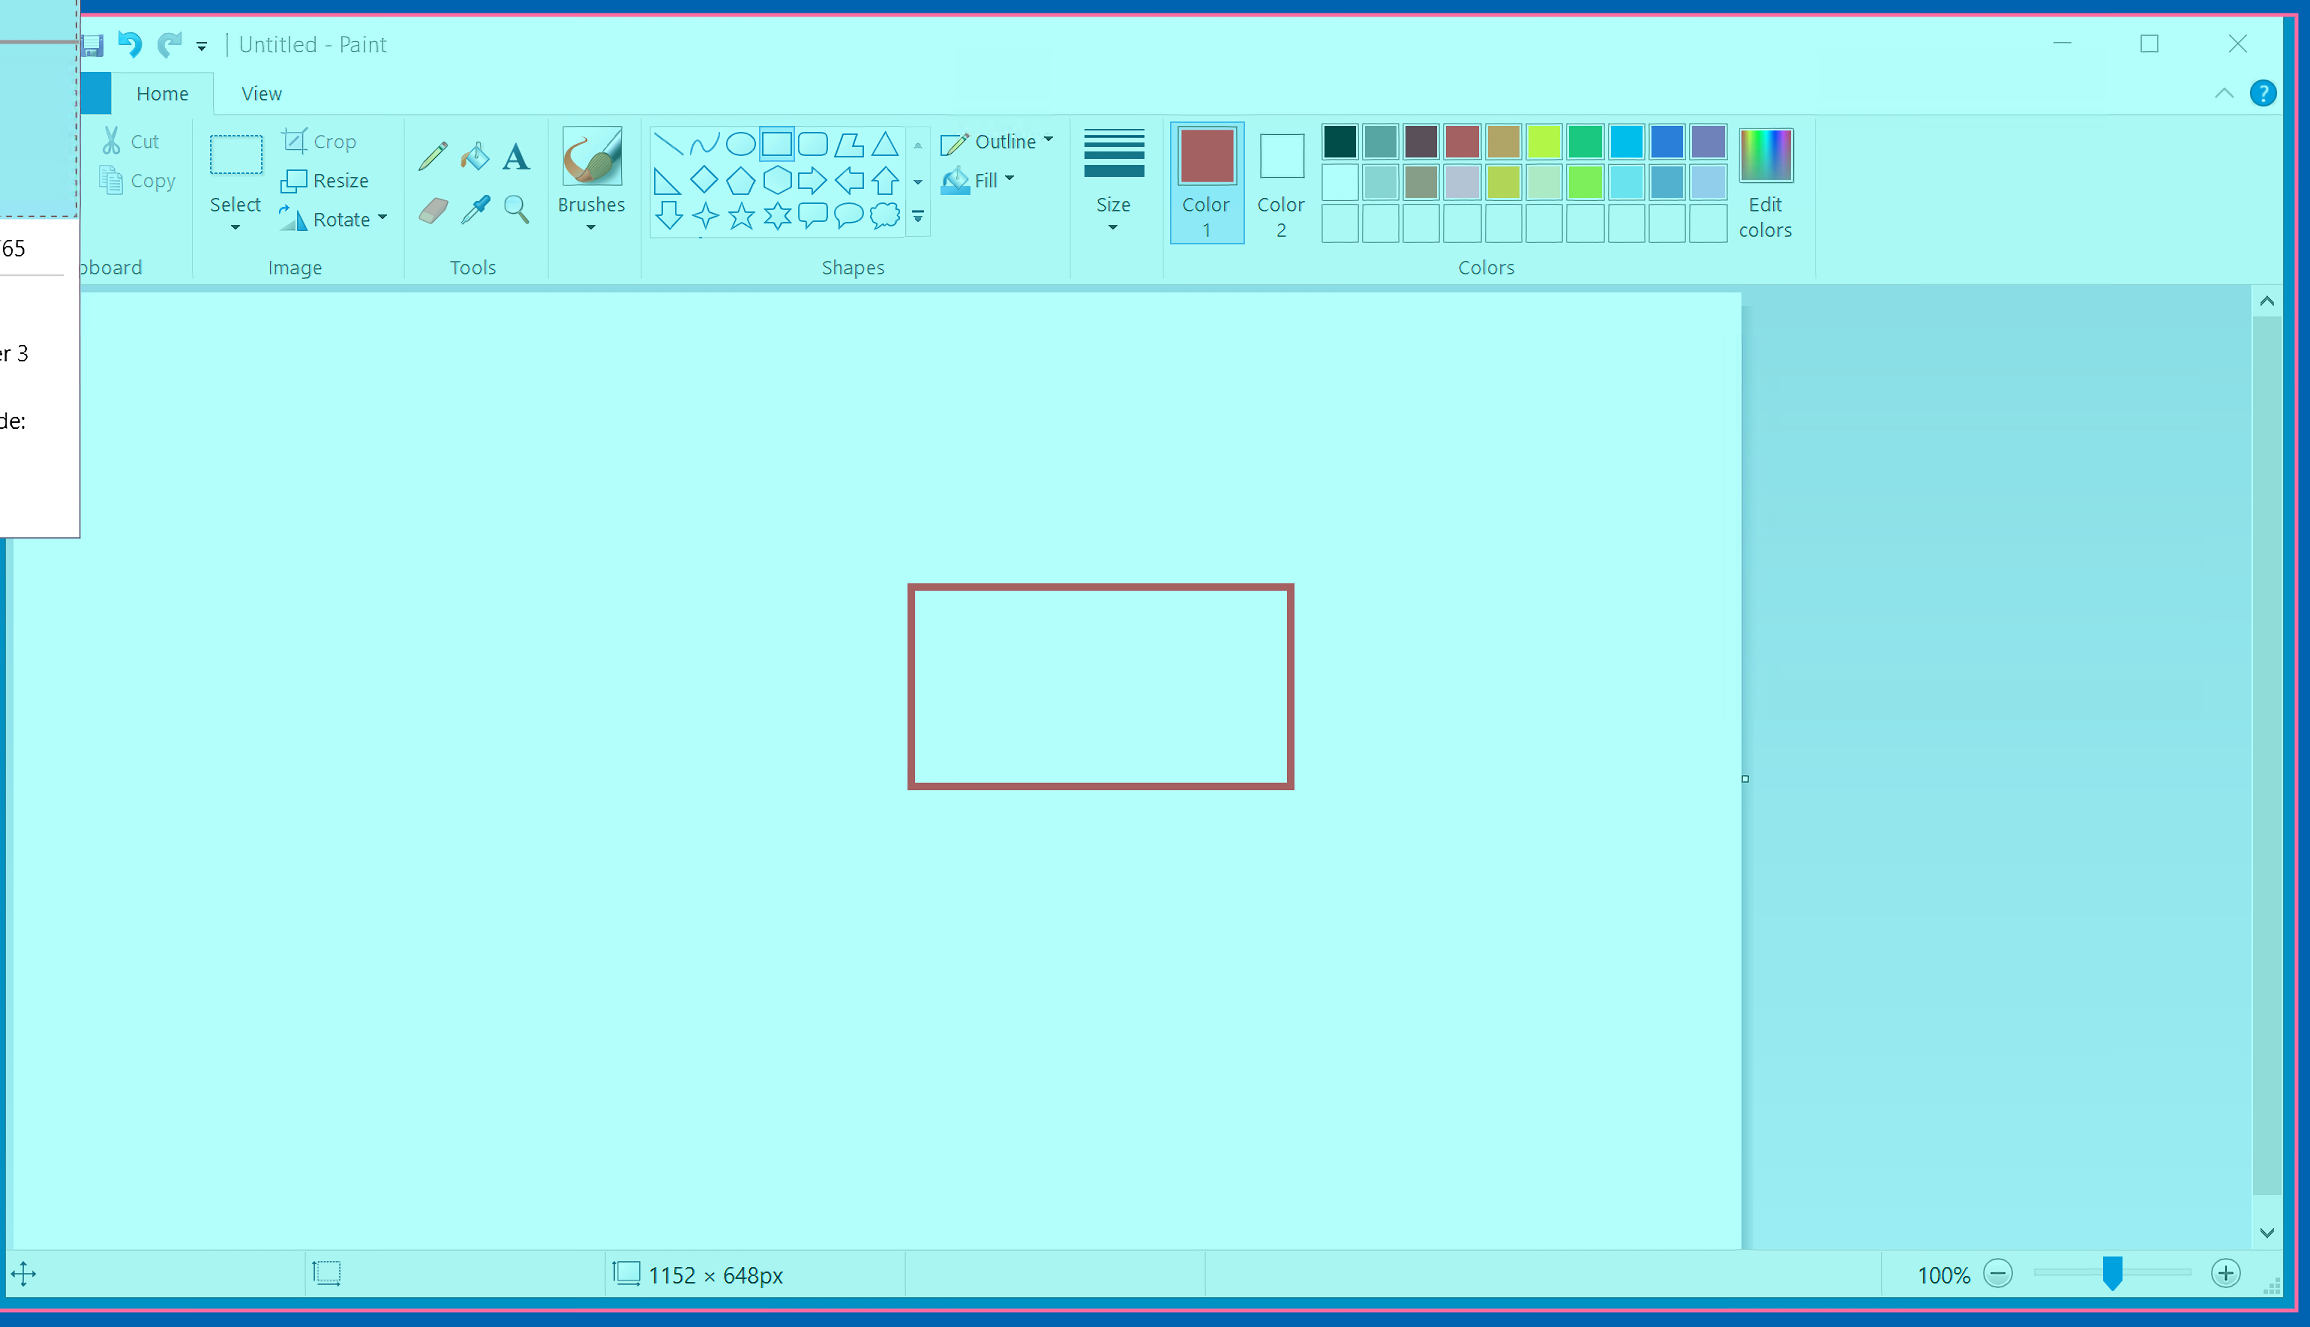Choose the Six-point star shape

[x=777, y=216]
